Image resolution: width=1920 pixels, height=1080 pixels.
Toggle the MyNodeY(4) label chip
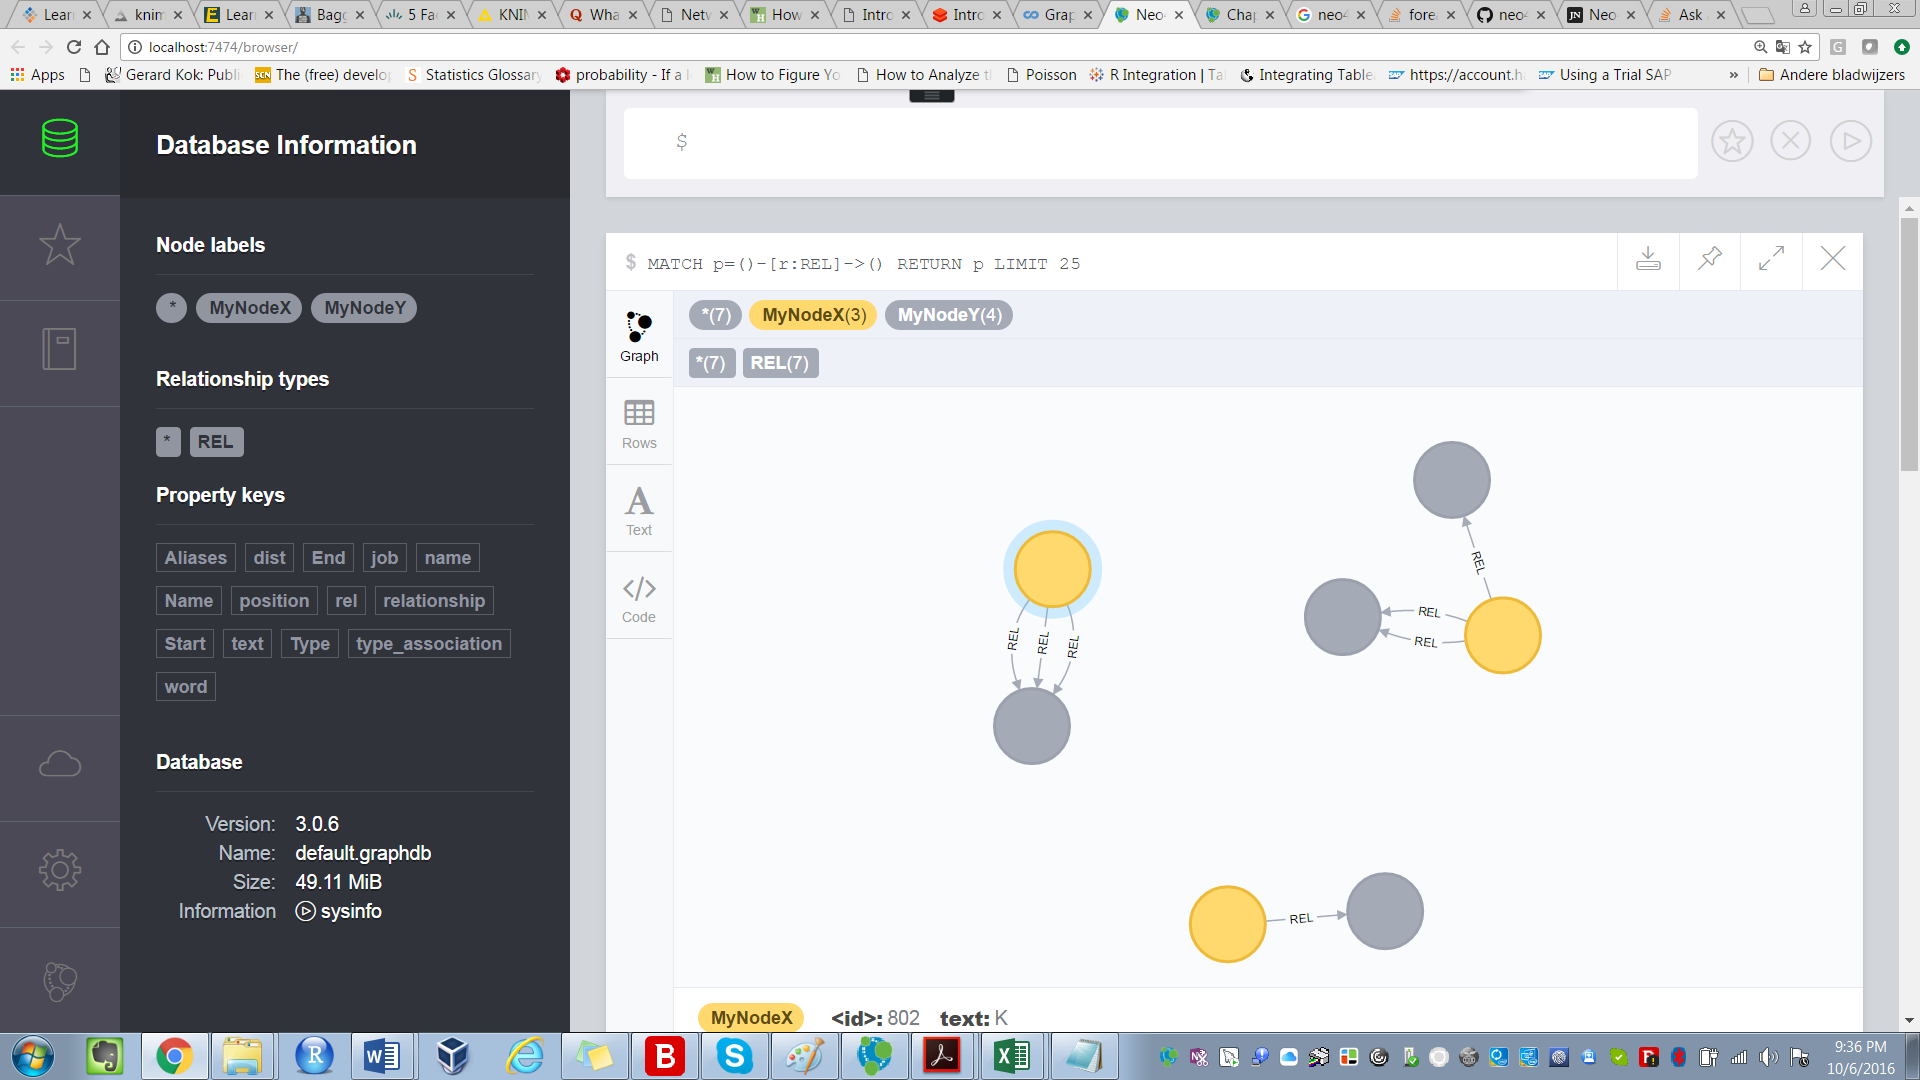pyautogui.click(x=948, y=314)
